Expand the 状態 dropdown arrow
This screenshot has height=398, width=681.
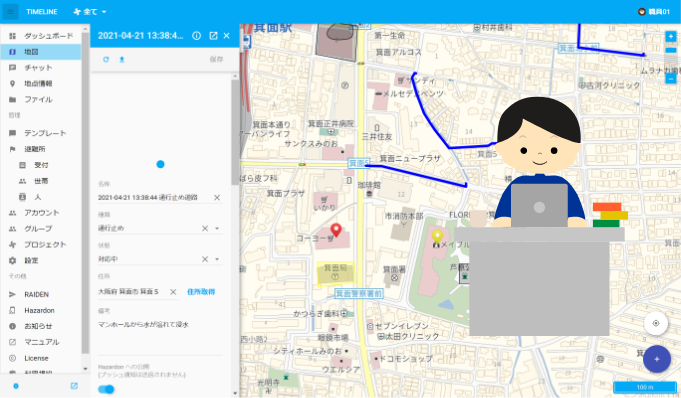[x=217, y=259]
